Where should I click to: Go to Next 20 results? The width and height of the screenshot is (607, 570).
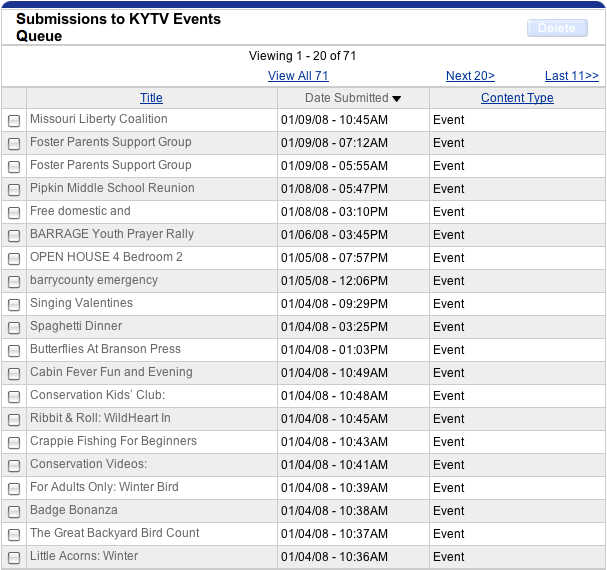pyautogui.click(x=470, y=76)
